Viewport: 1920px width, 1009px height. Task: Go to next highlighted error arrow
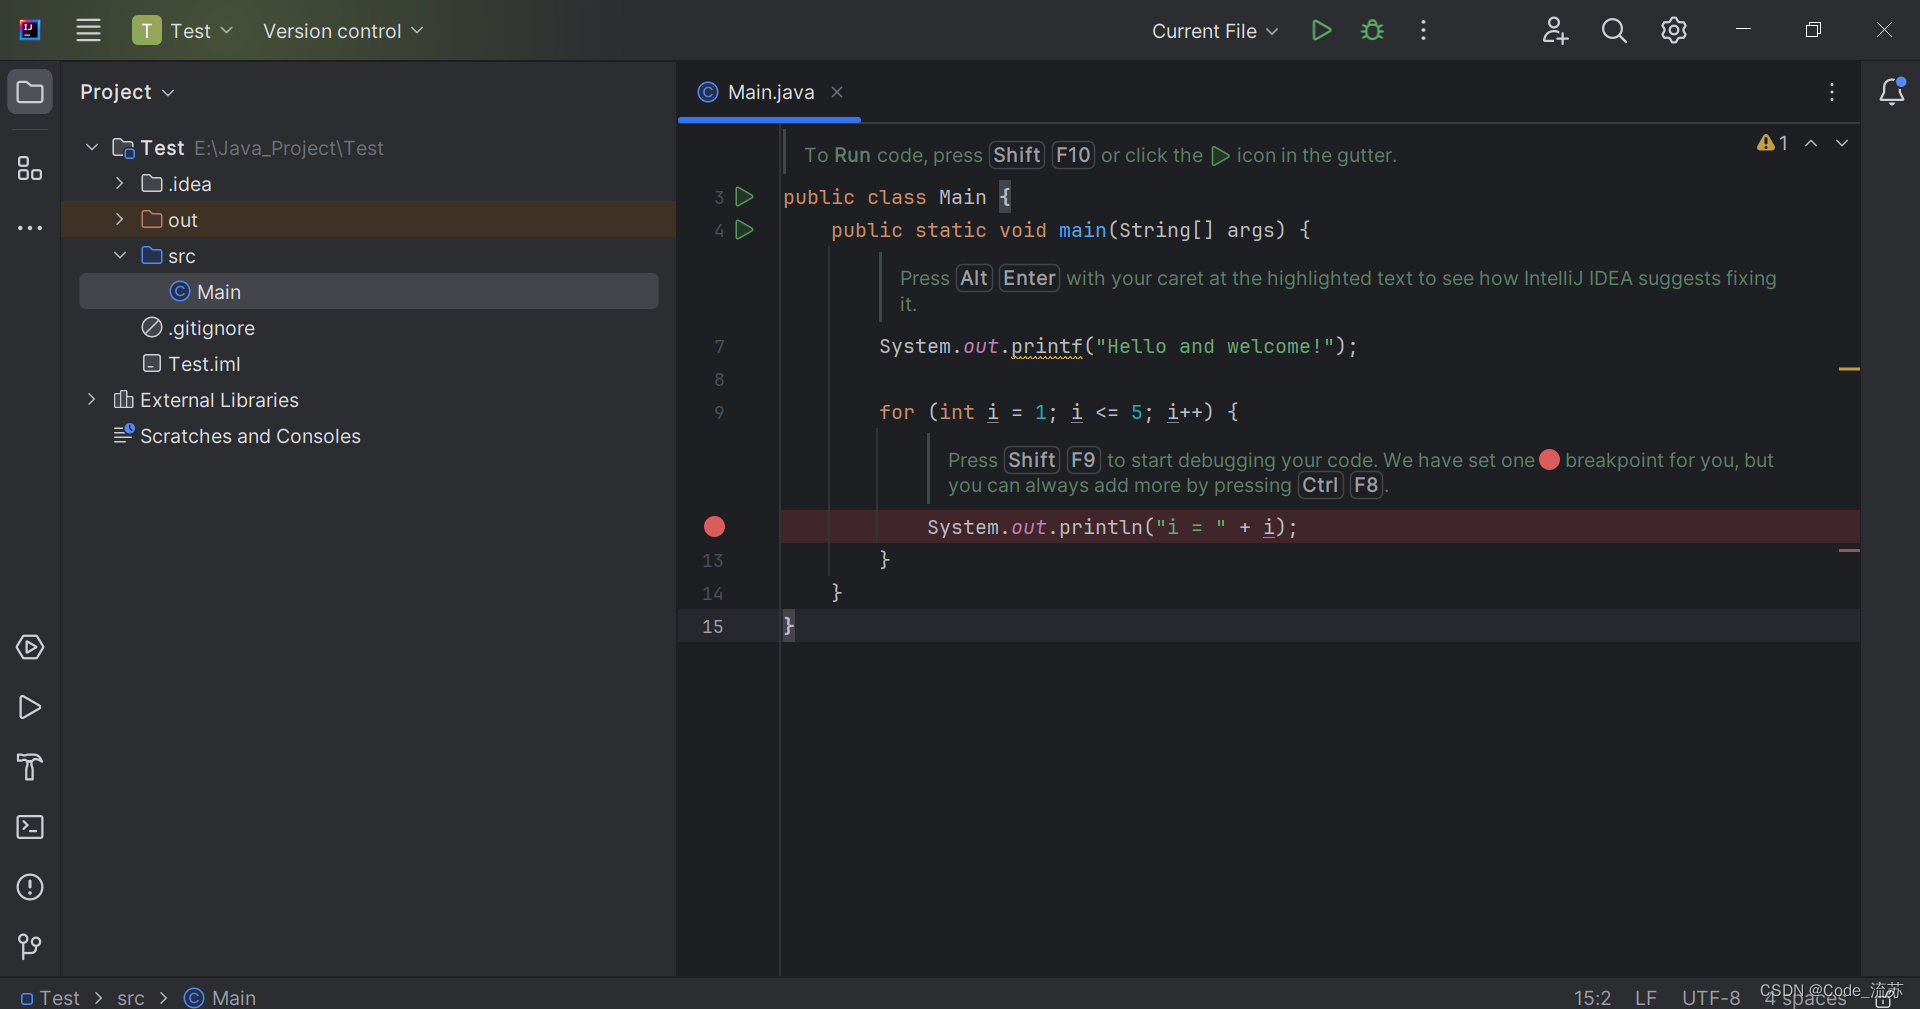click(x=1841, y=143)
